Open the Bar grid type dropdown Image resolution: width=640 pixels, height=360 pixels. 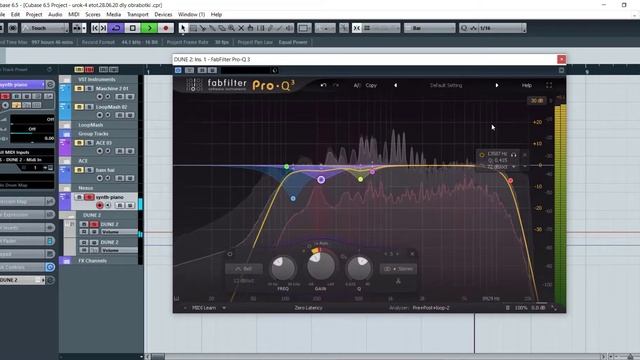pos(429,28)
